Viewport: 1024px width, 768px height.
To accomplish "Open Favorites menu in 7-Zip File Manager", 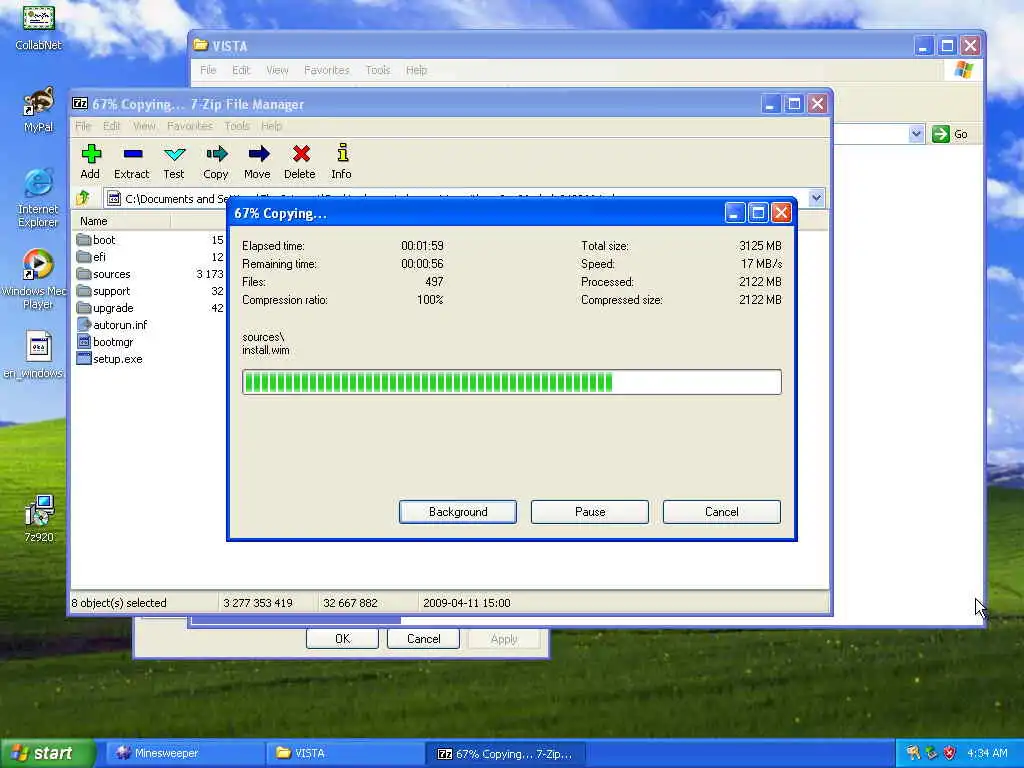I will pyautogui.click(x=189, y=126).
